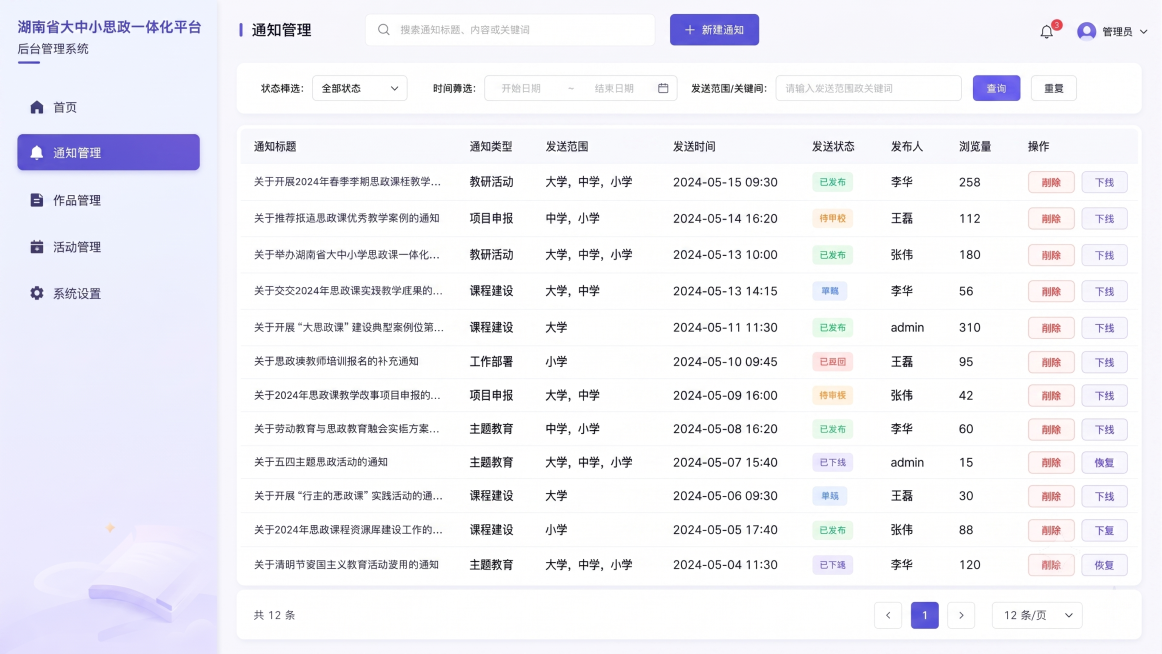Click the 已退回 status tag
1162x654 pixels.
click(832, 362)
